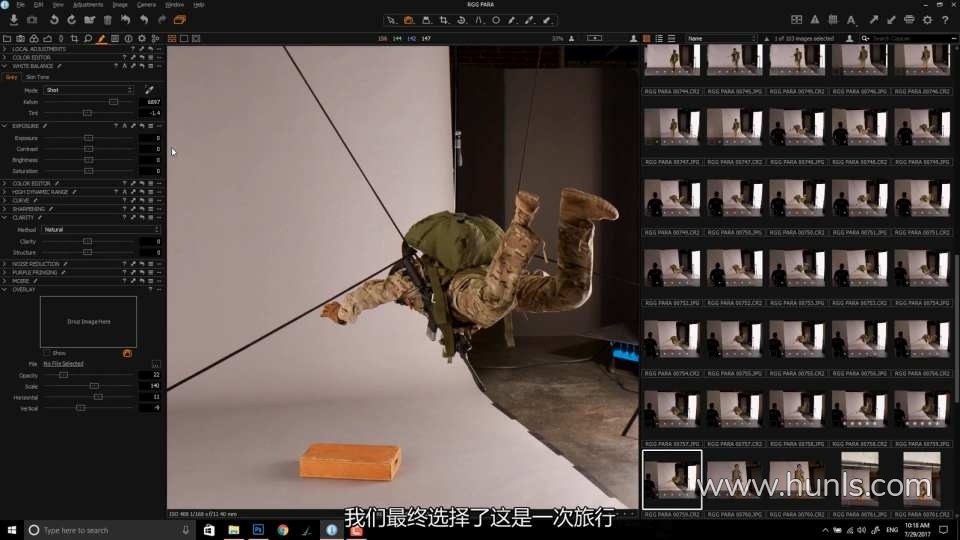Click the Import Images icon

coord(14,20)
